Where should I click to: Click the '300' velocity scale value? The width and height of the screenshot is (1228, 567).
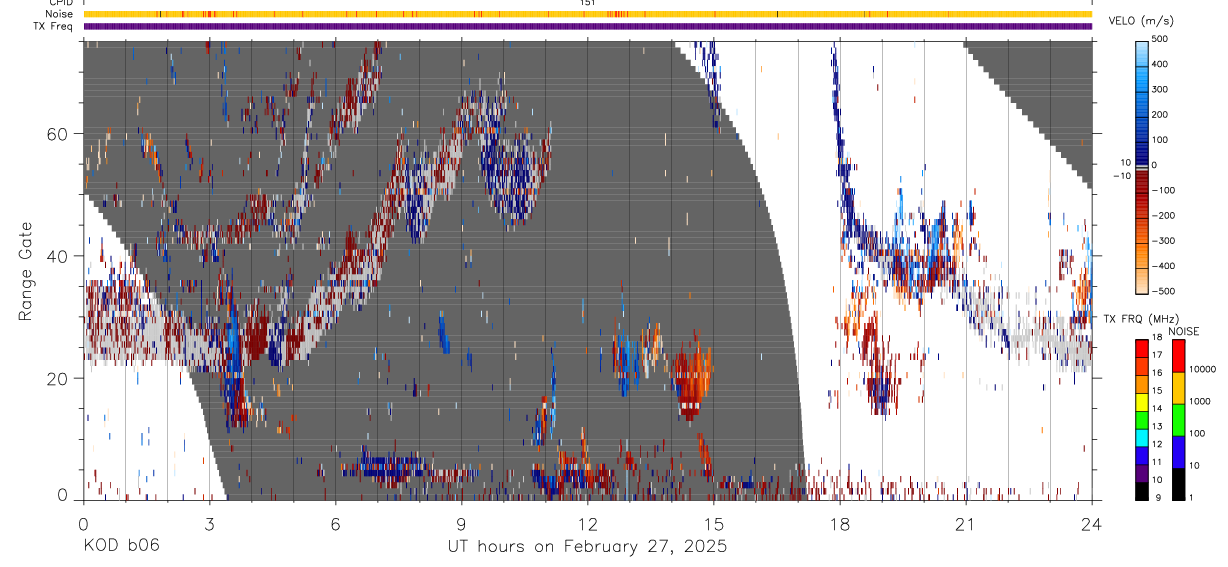pos(1160,89)
